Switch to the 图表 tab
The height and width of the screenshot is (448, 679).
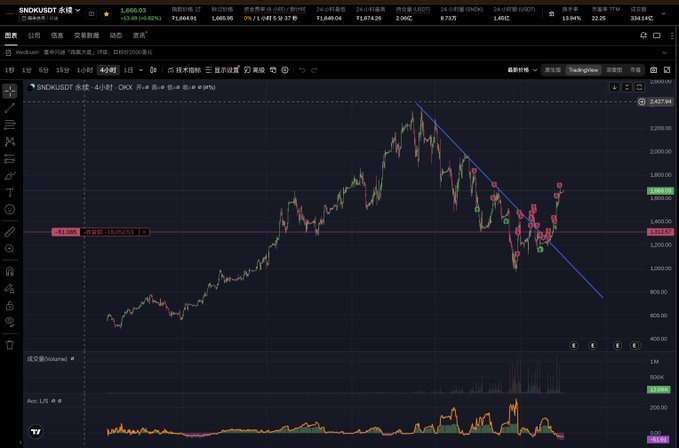(11, 35)
